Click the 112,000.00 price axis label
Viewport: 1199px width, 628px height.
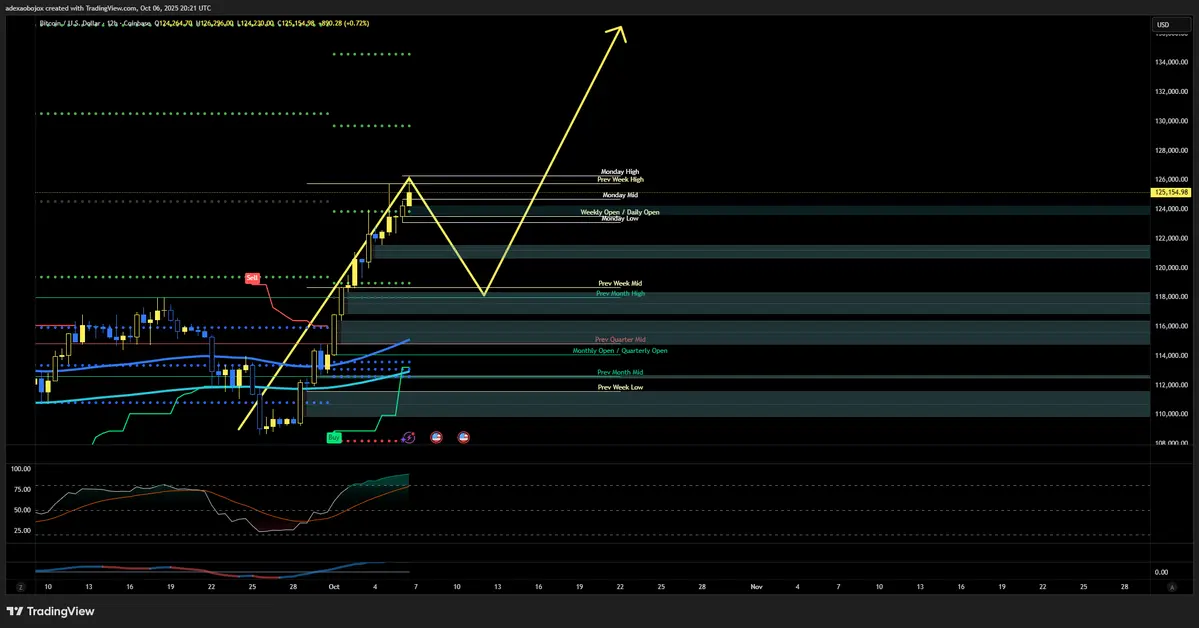(1171, 385)
